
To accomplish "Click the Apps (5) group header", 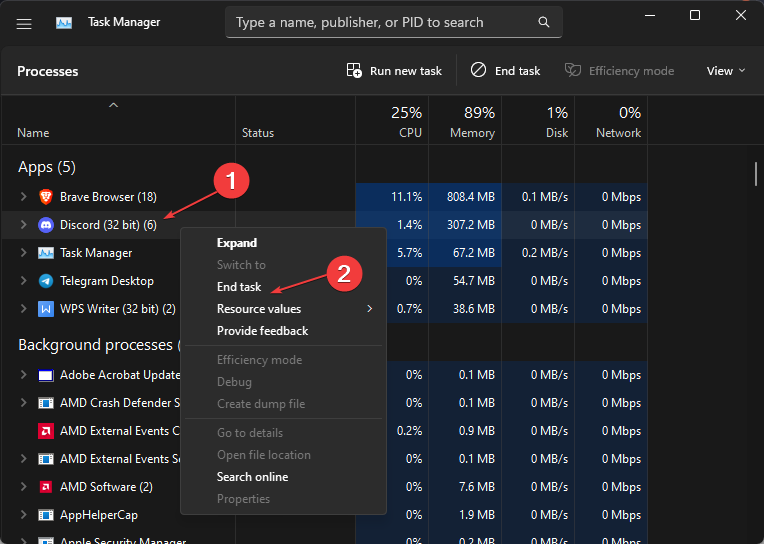I will point(47,167).
